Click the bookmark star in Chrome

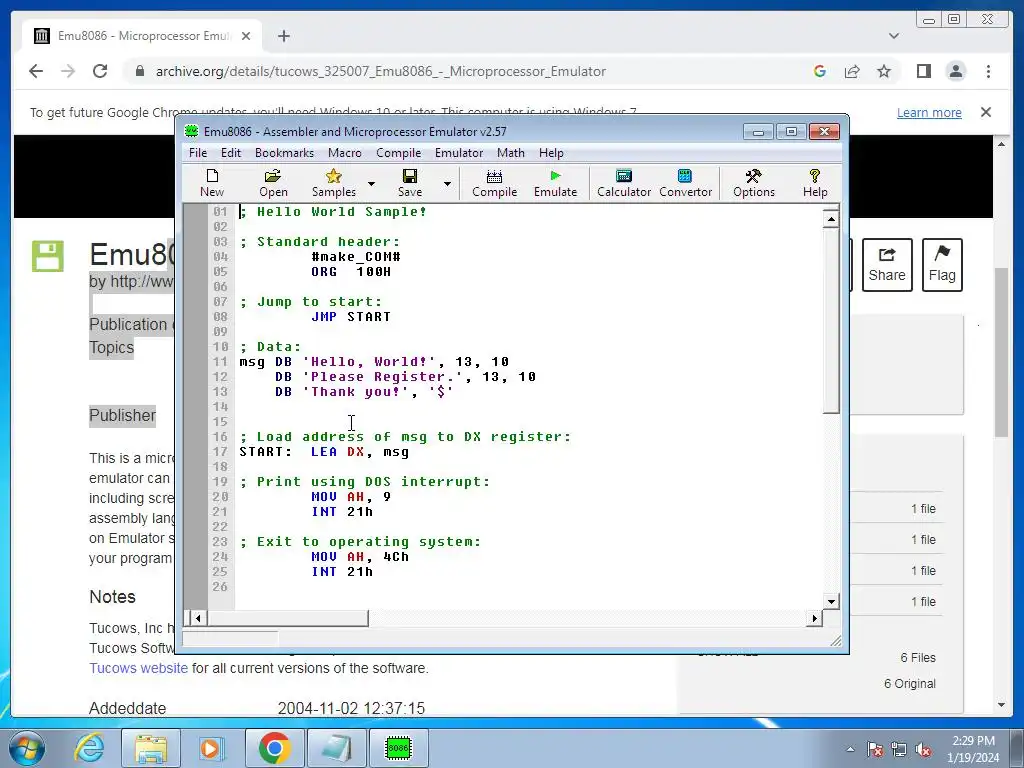[884, 71]
